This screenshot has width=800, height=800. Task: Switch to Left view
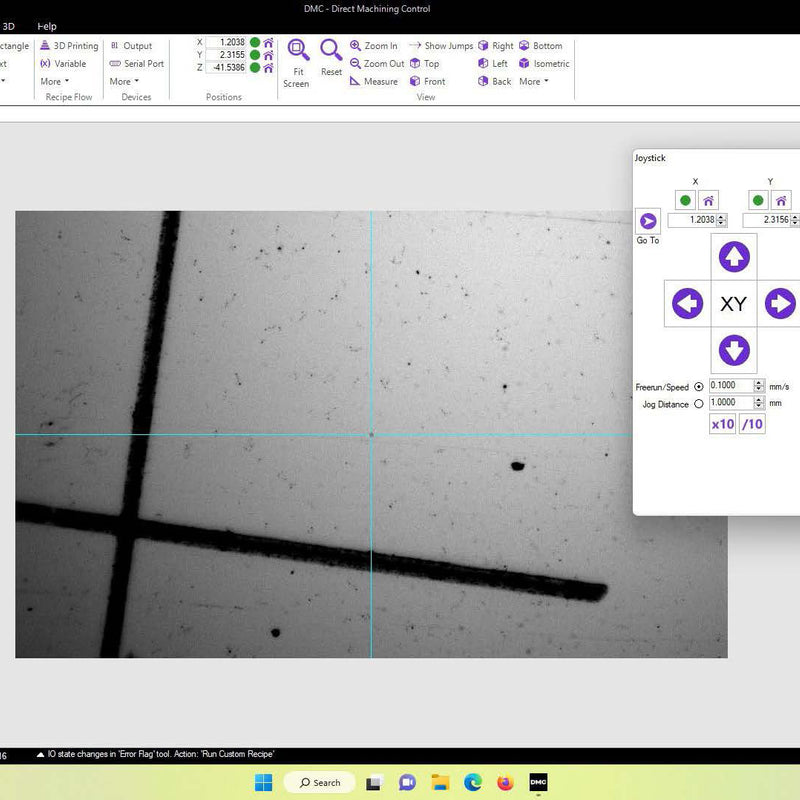(493, 63)
